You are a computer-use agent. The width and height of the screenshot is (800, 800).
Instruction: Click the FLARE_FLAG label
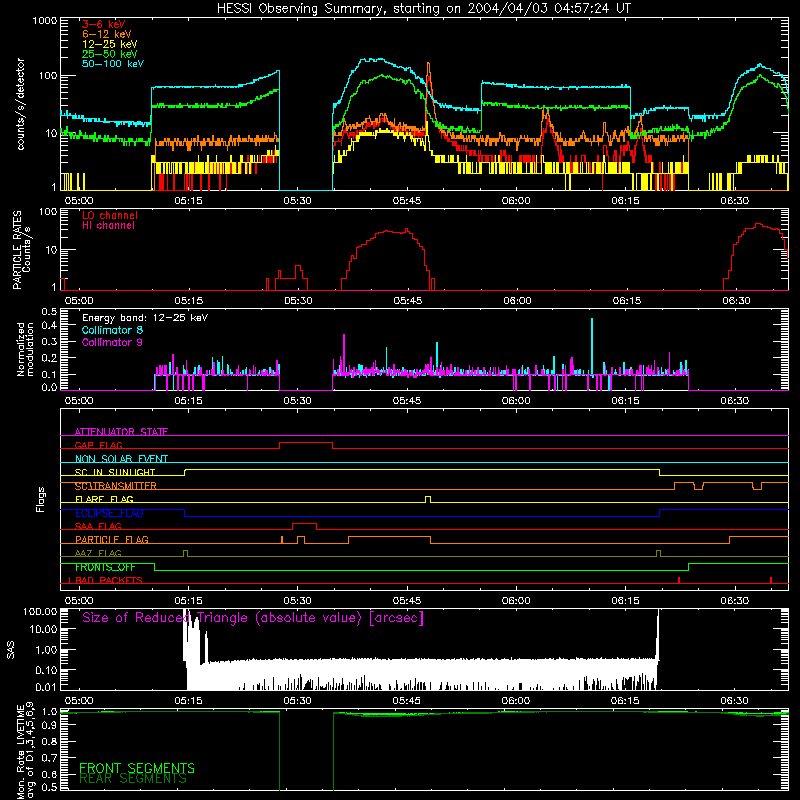(104, 499)
